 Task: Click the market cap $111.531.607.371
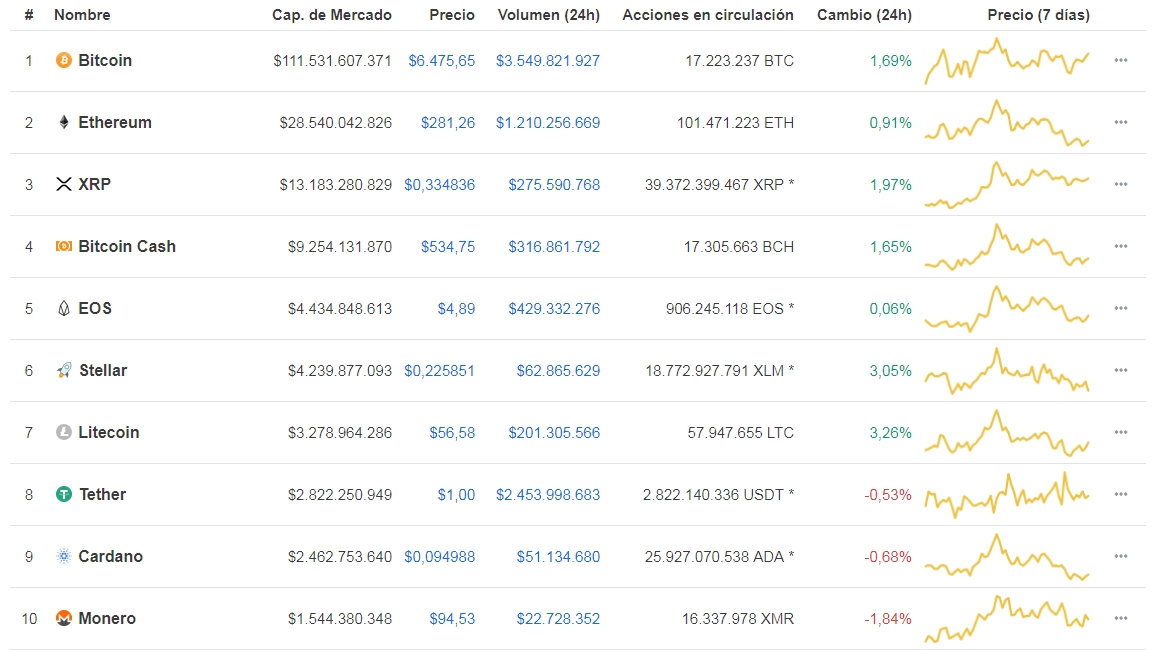tap(332, 60)
